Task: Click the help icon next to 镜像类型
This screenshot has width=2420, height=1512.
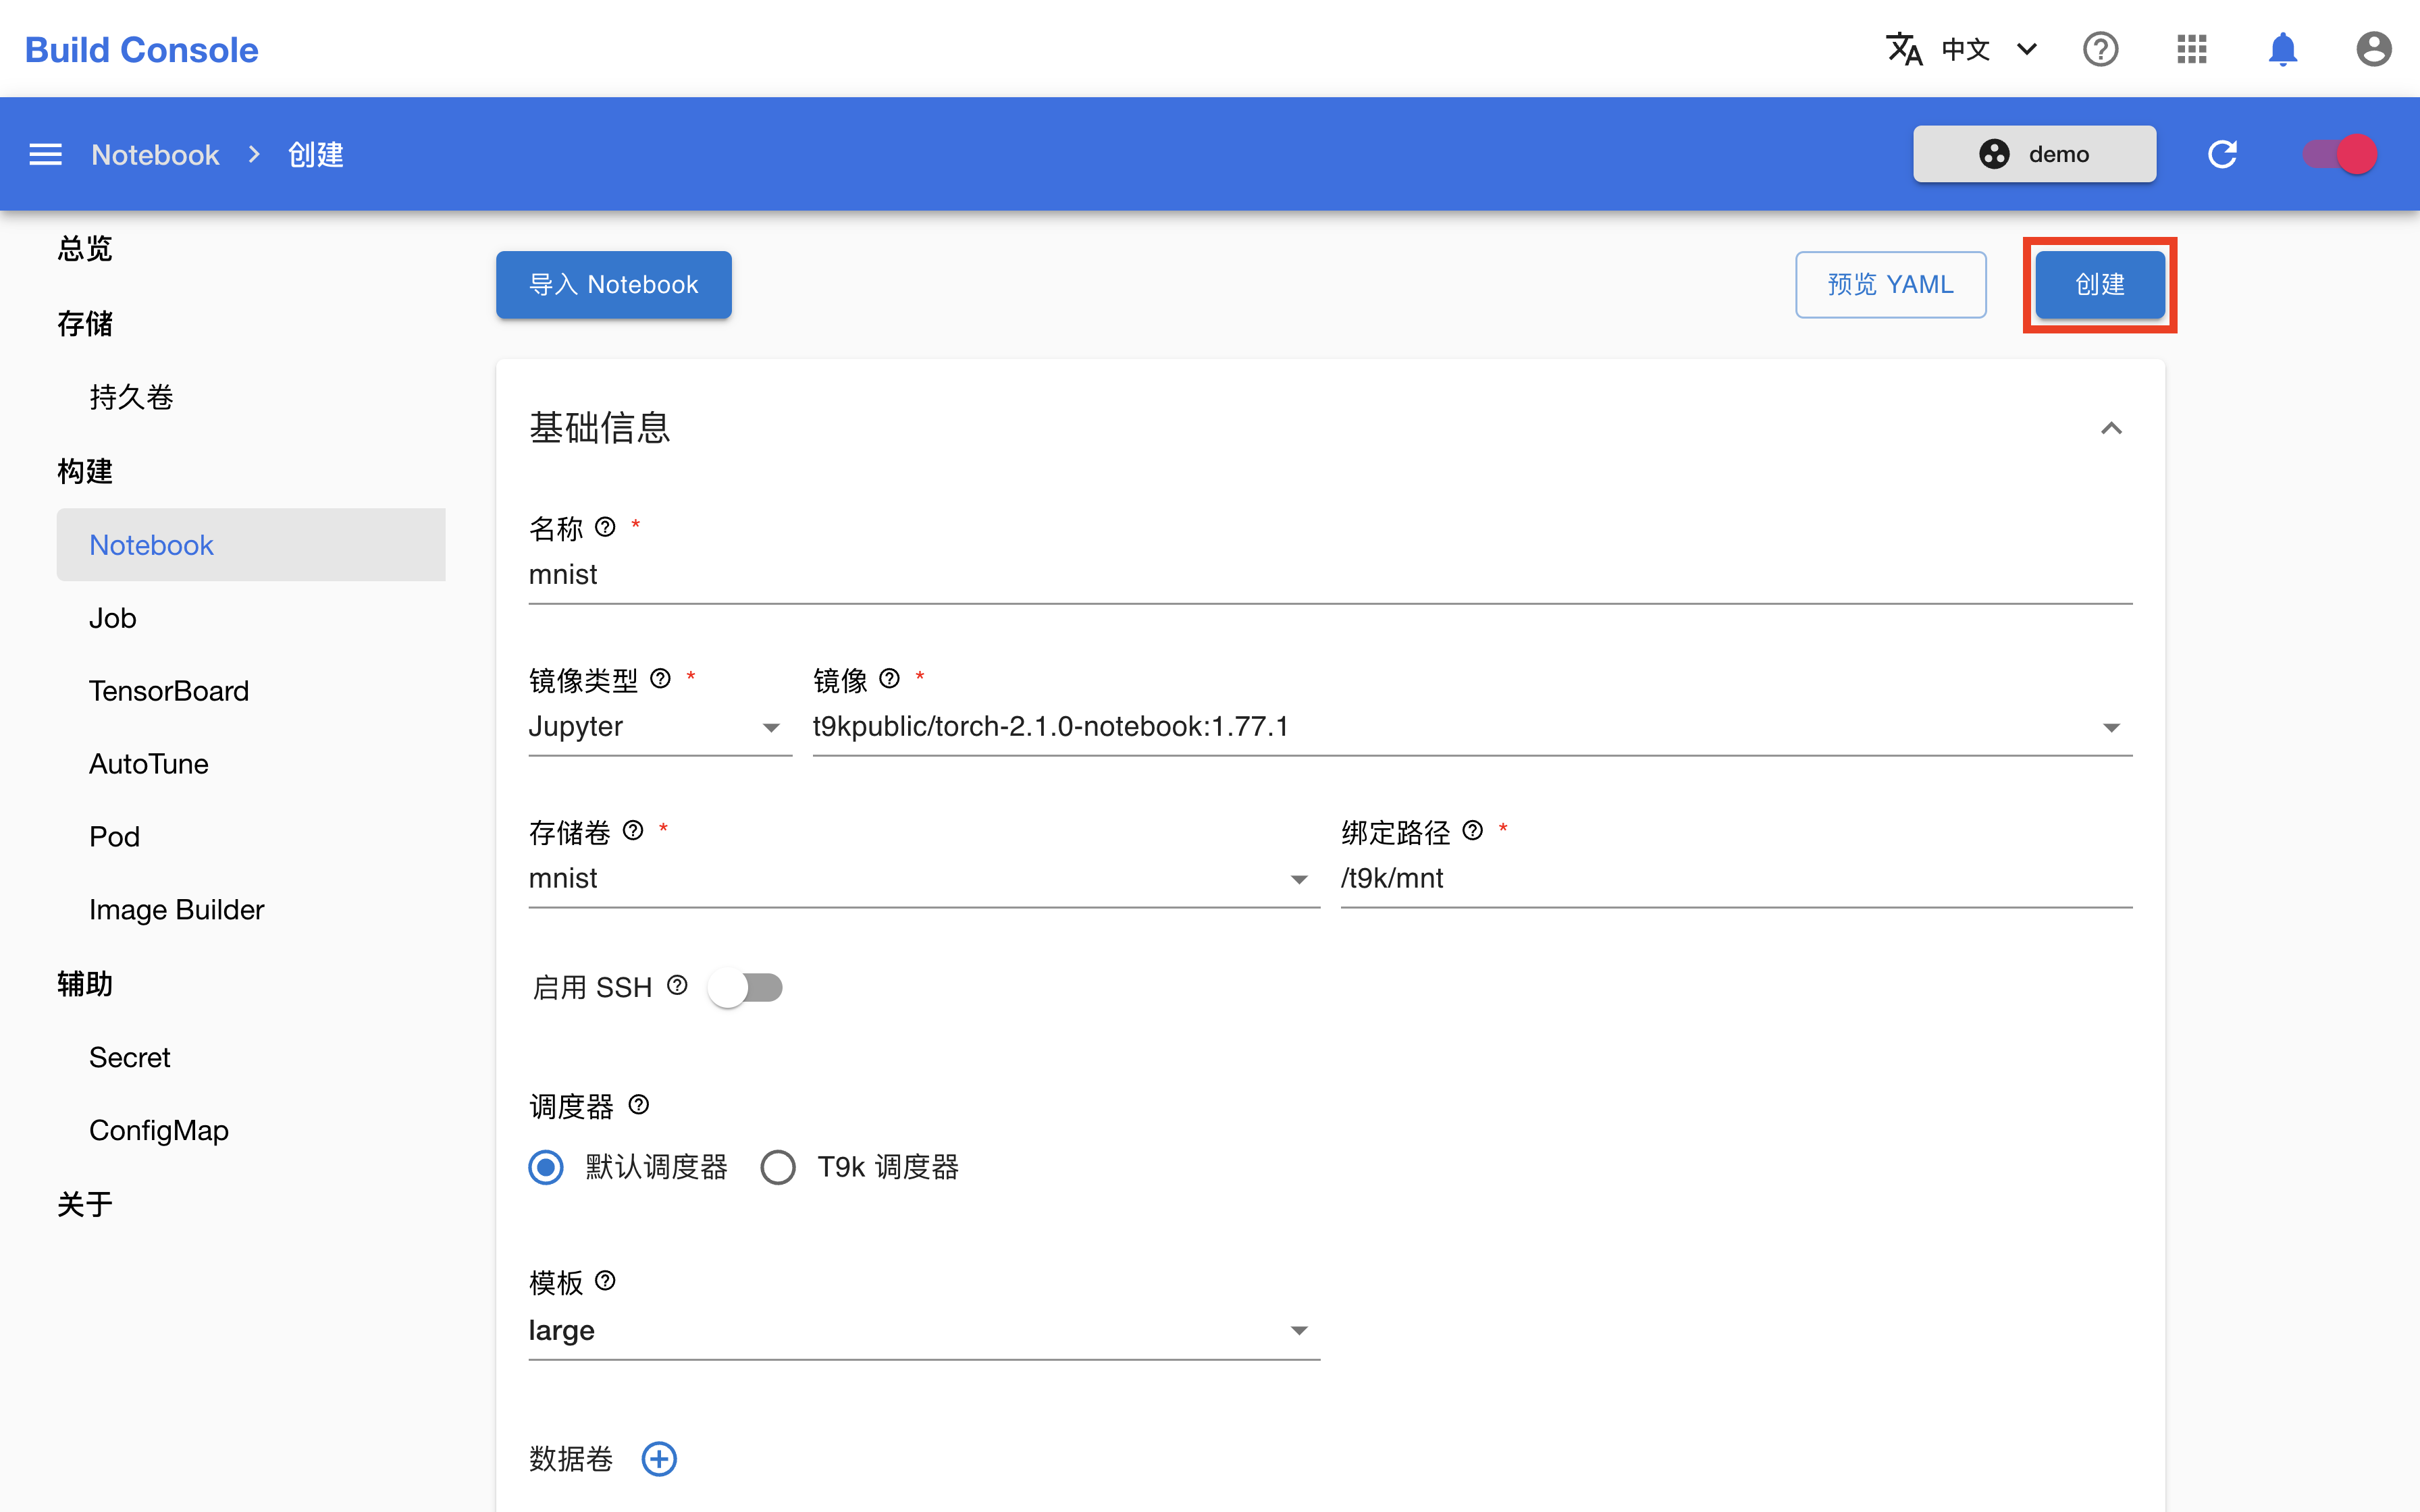Action: point(660,679)
